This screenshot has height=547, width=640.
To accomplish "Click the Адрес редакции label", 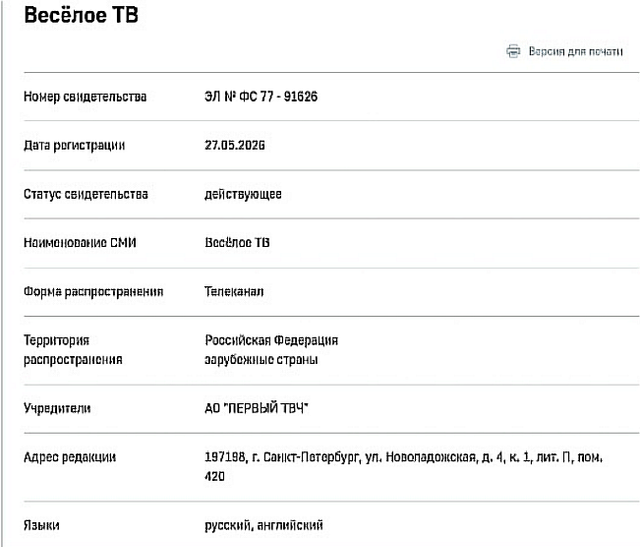I will coord(70,457).
